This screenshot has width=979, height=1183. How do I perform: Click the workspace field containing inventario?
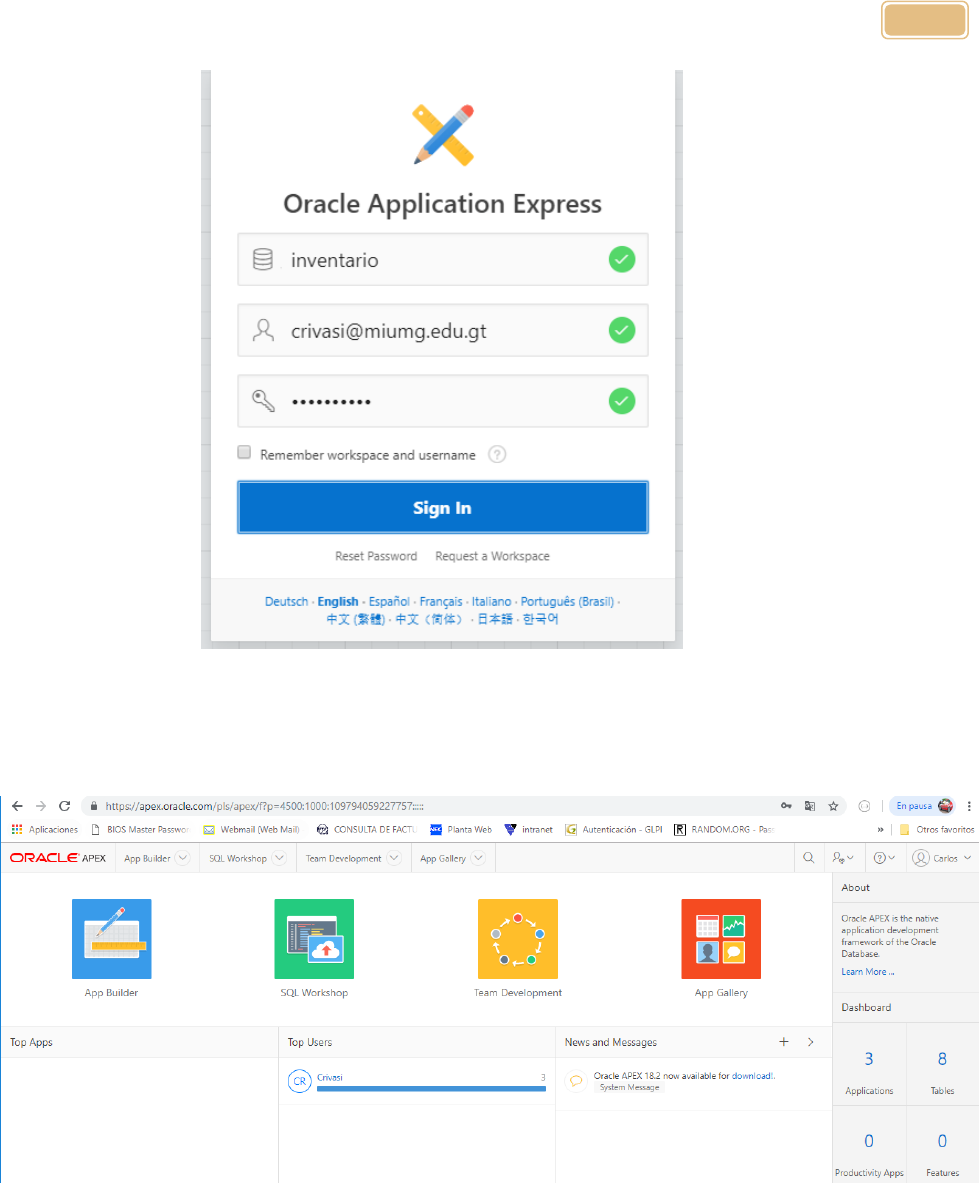pos(443,260)
